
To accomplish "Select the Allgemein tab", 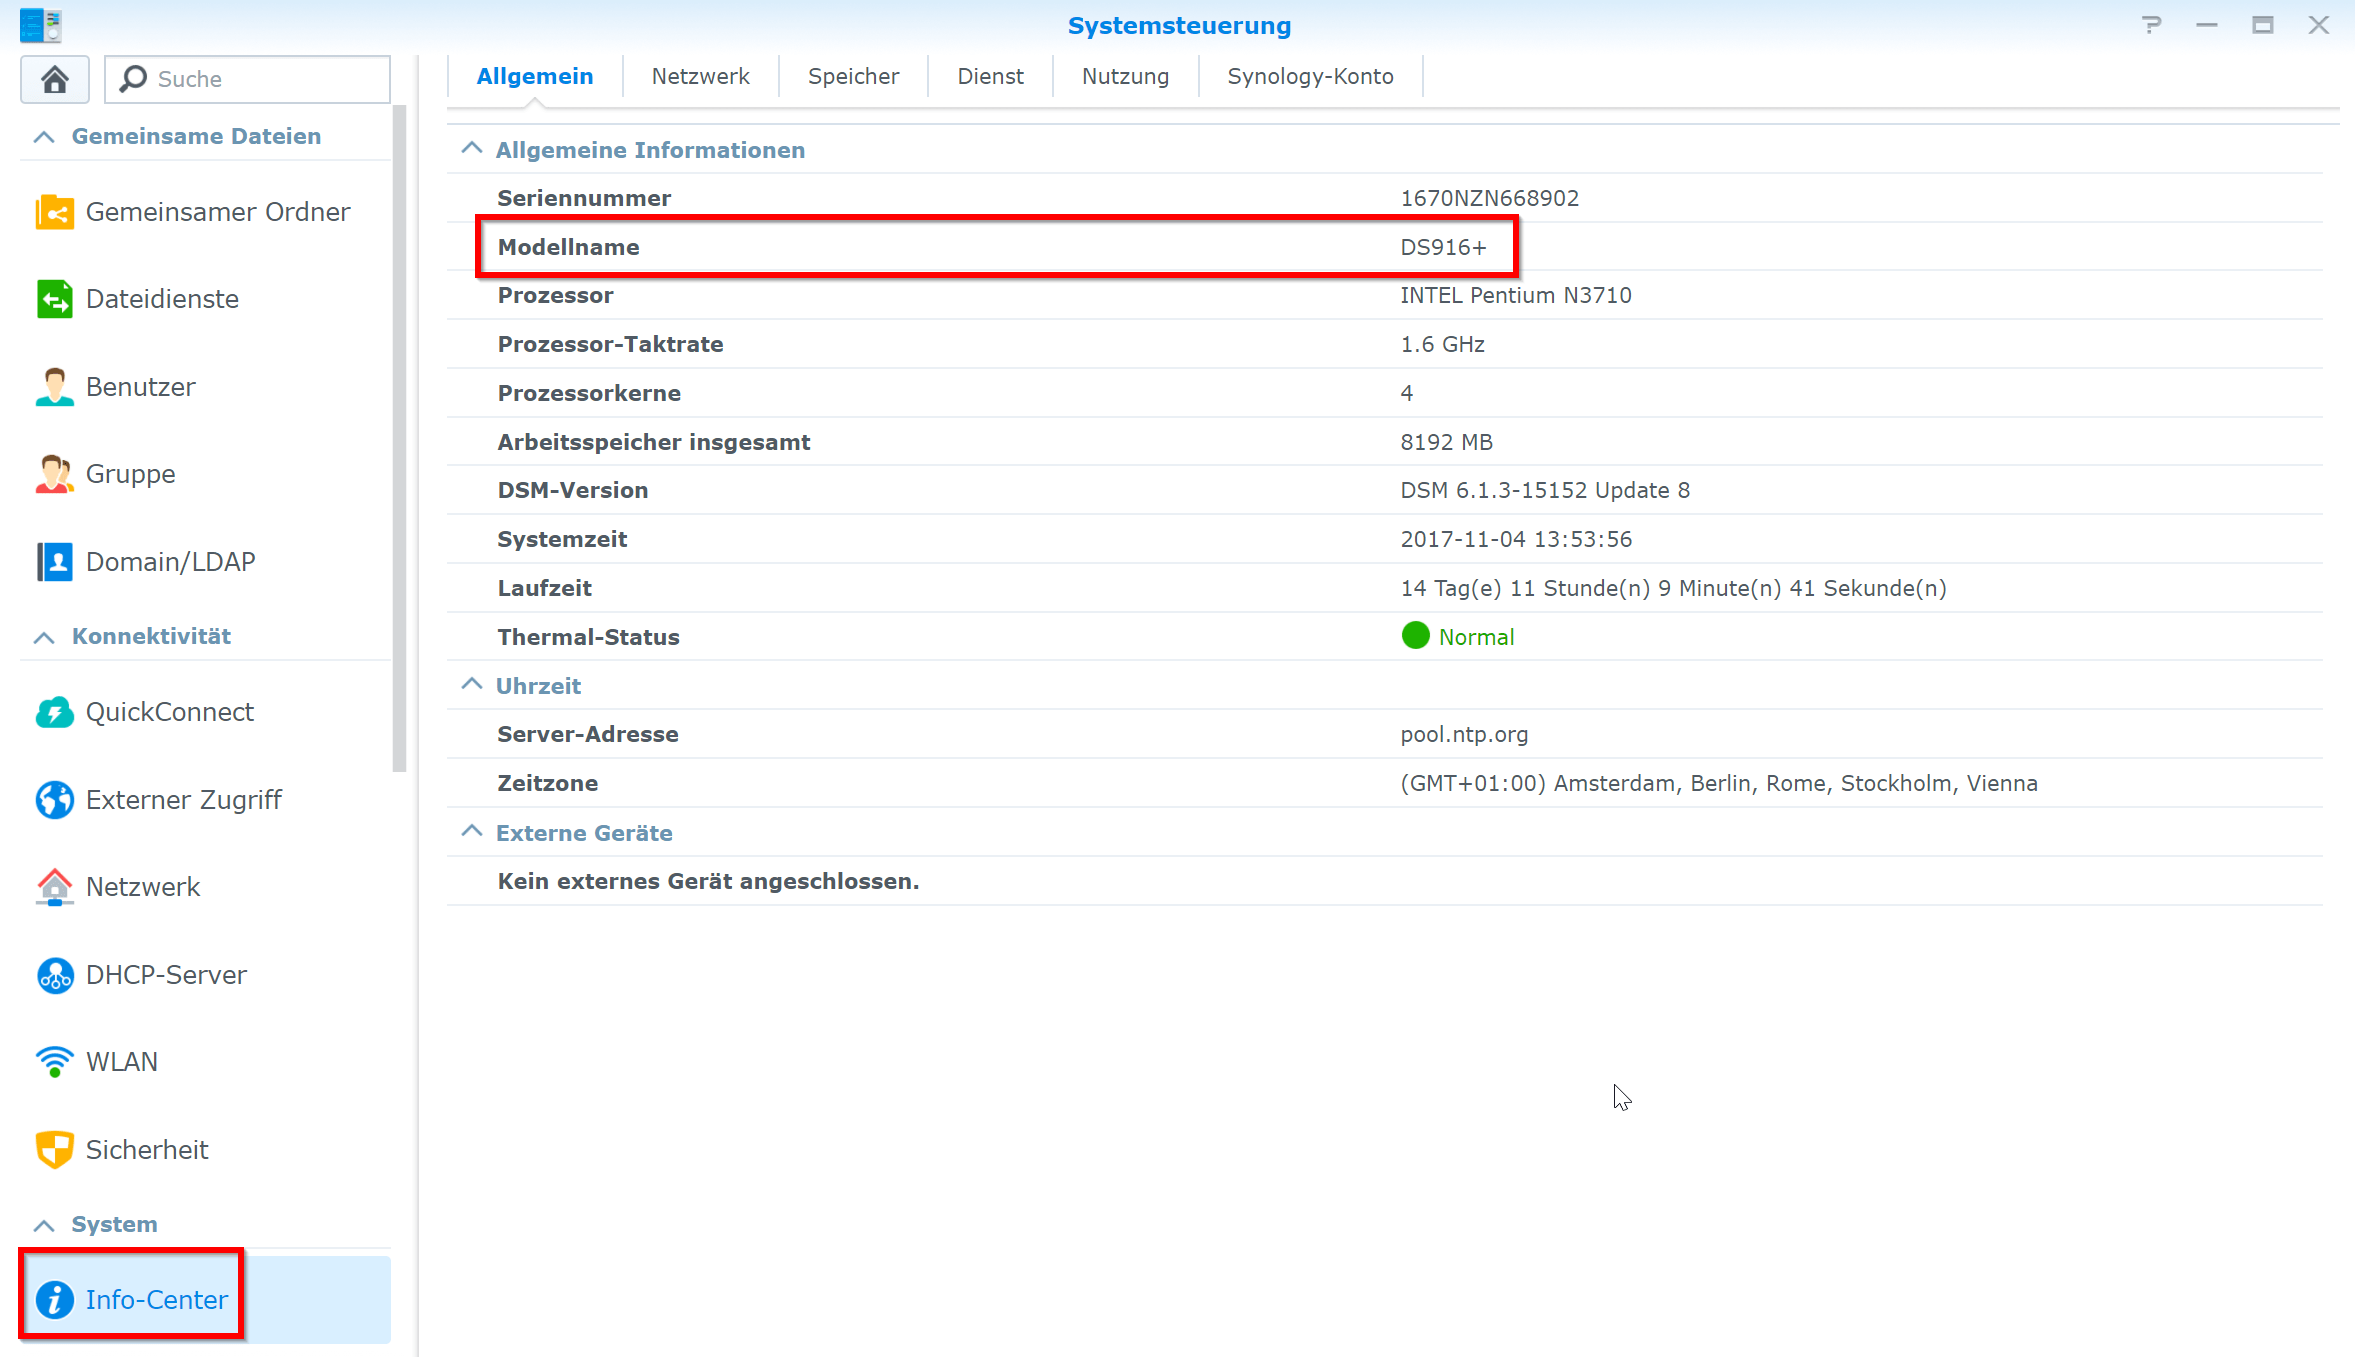I will click(x=535, y=77).
